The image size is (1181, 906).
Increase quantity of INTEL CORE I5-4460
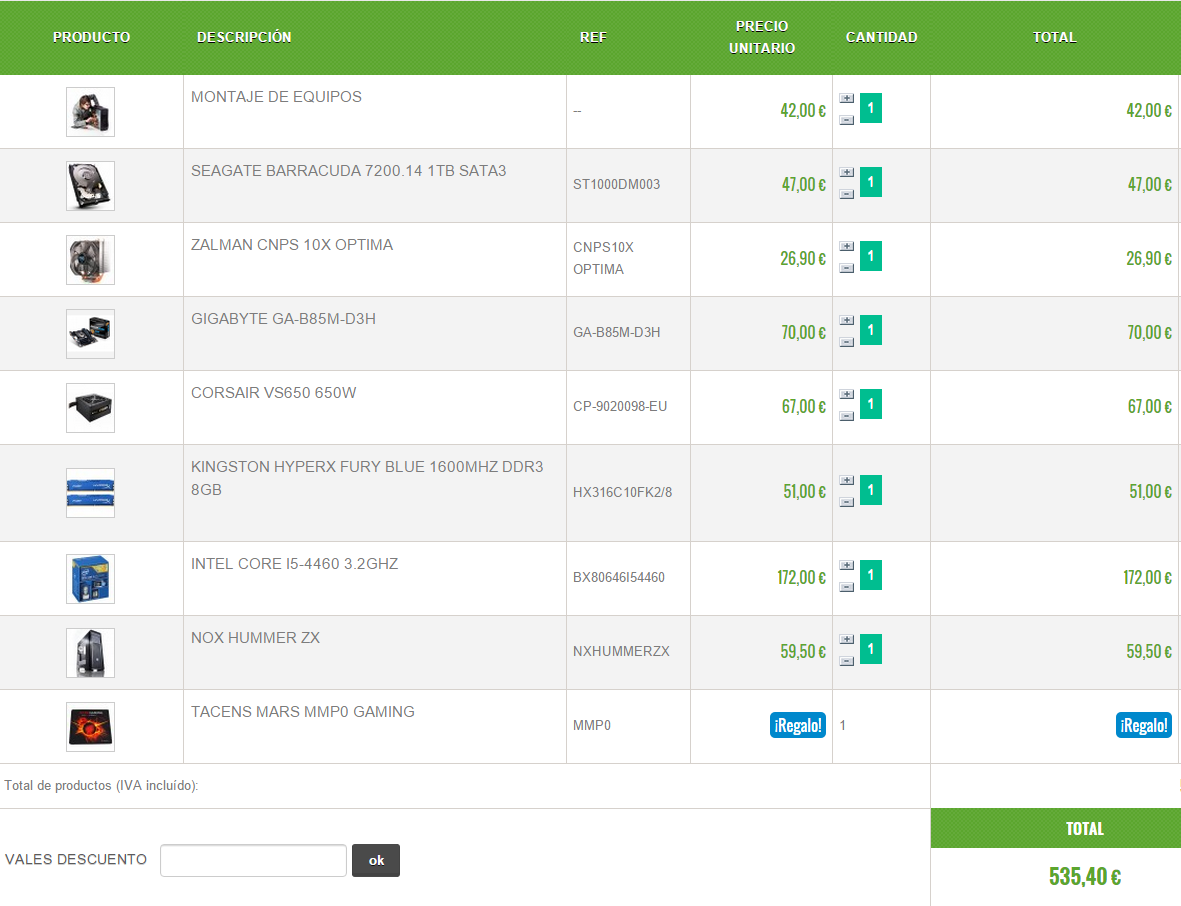coord(847,566)
